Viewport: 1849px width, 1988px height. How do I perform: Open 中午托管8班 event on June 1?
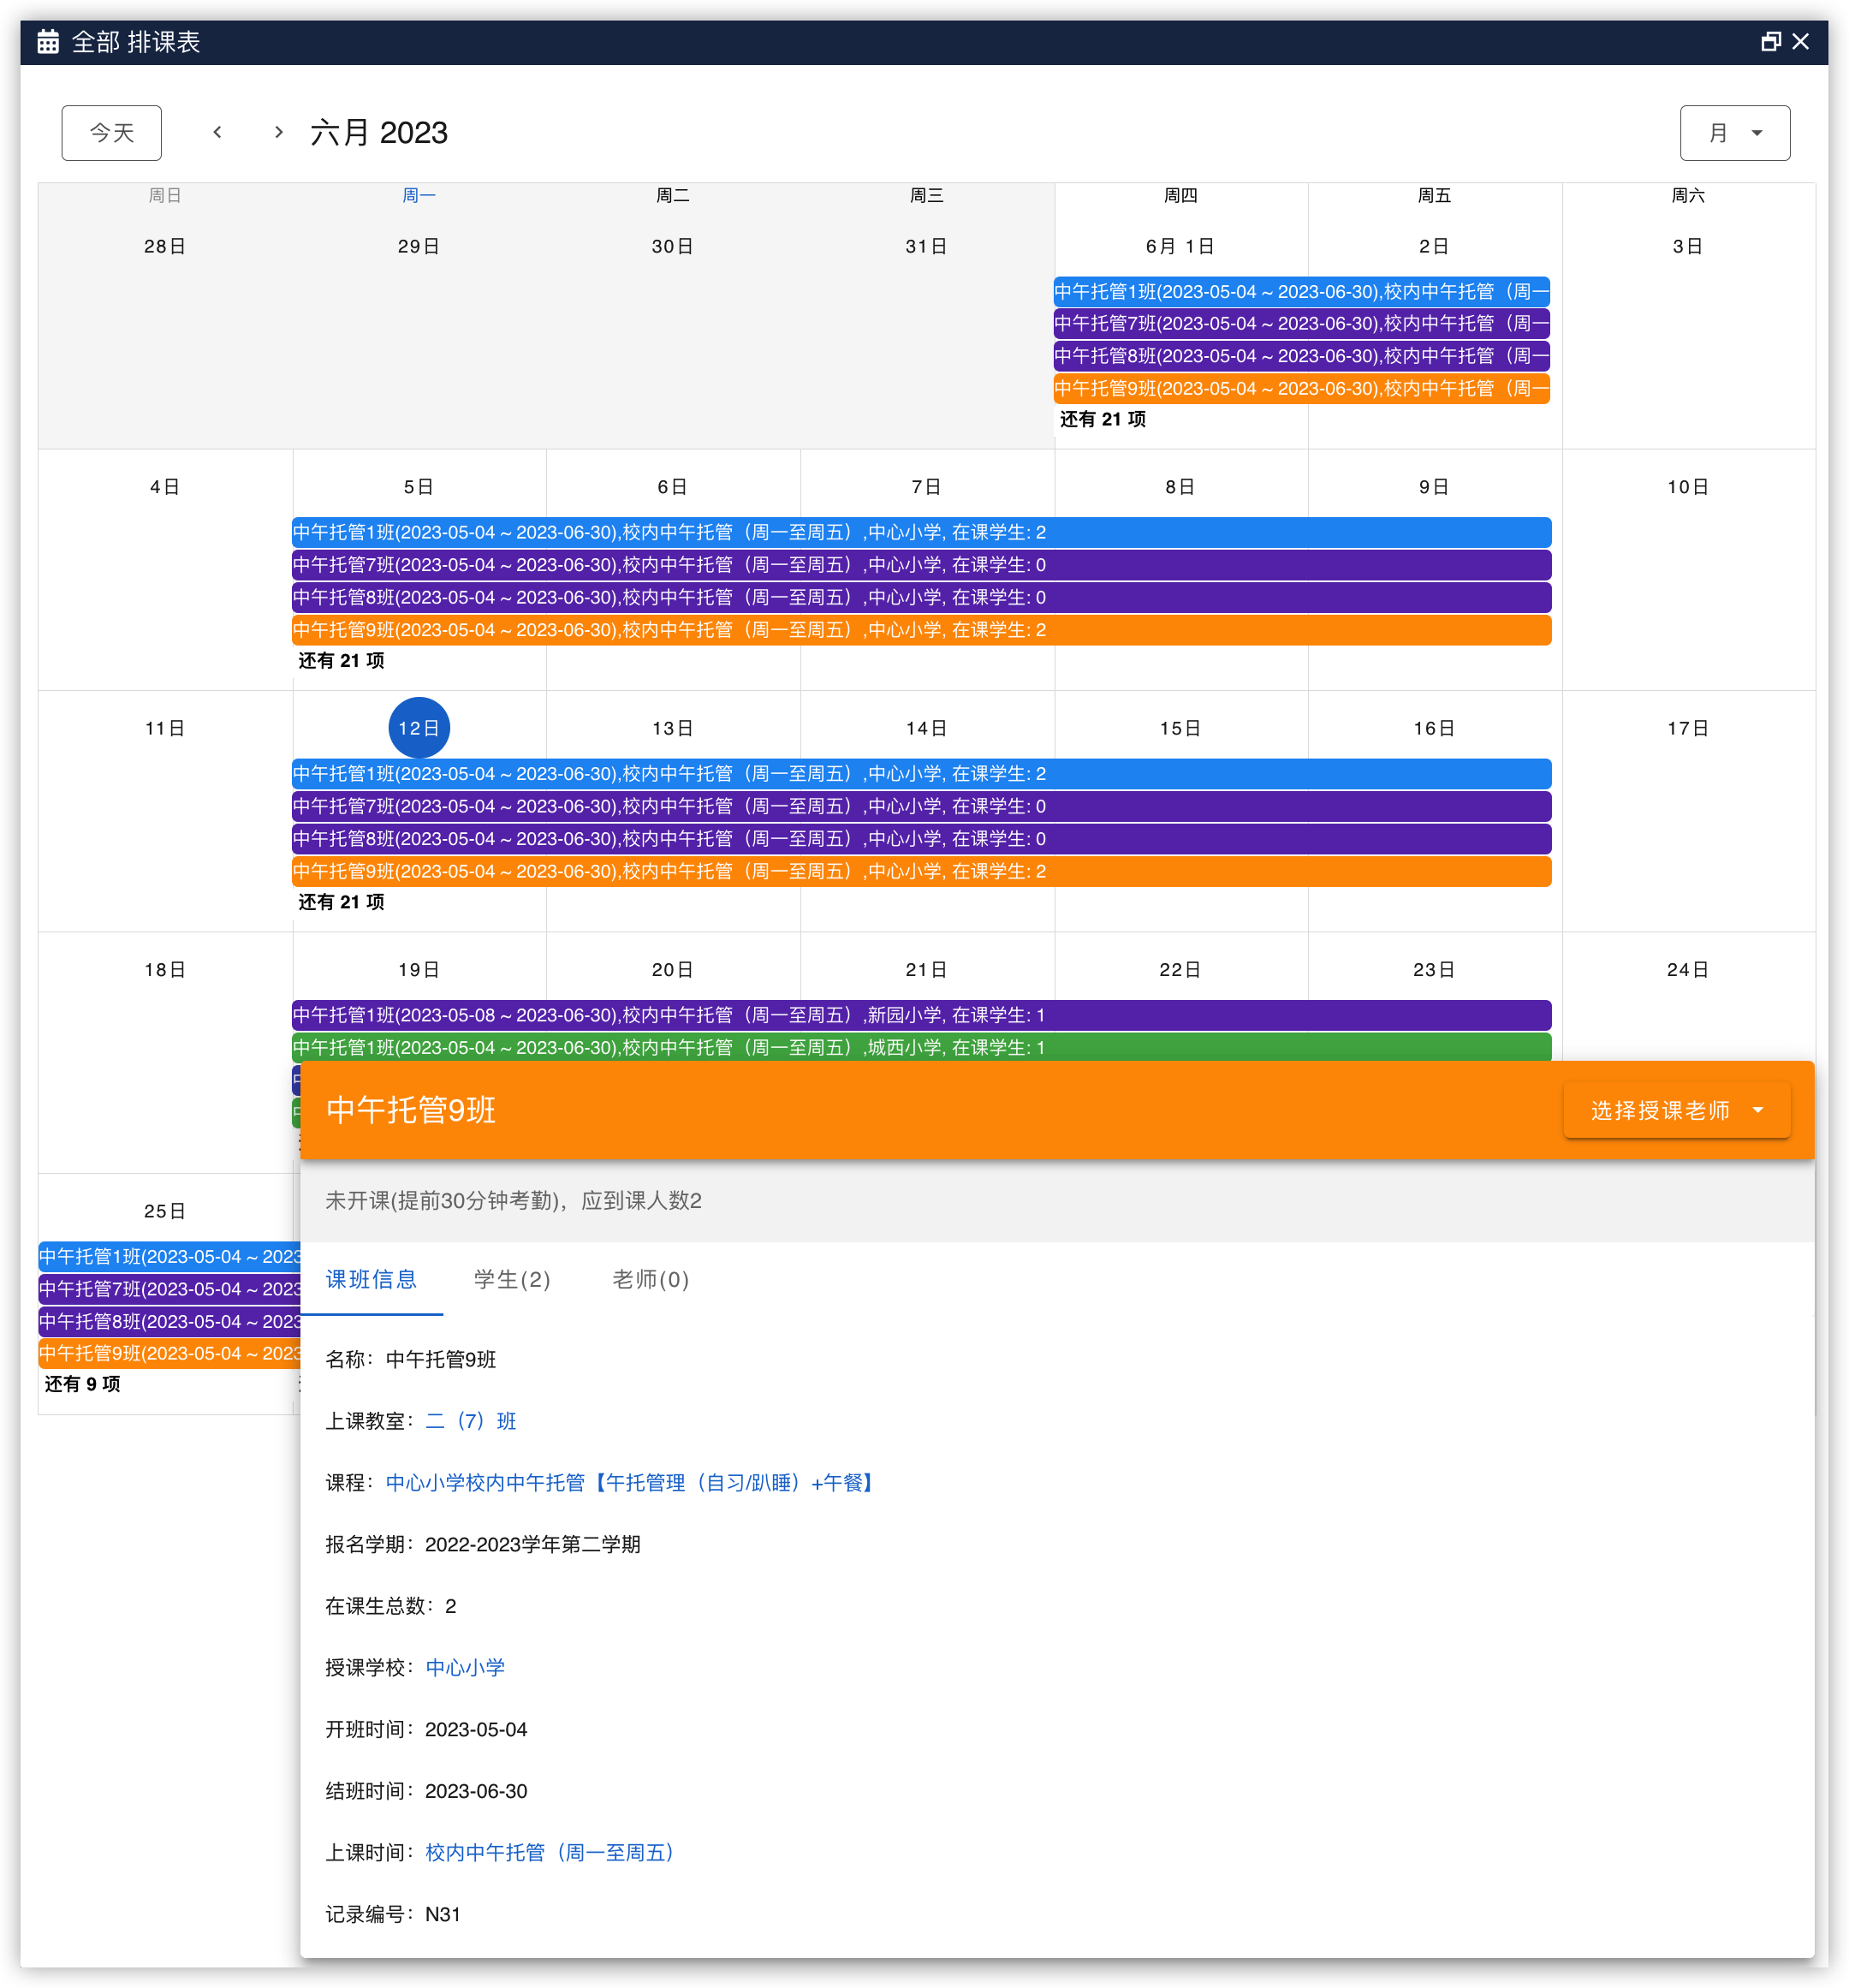(1301, 356)
